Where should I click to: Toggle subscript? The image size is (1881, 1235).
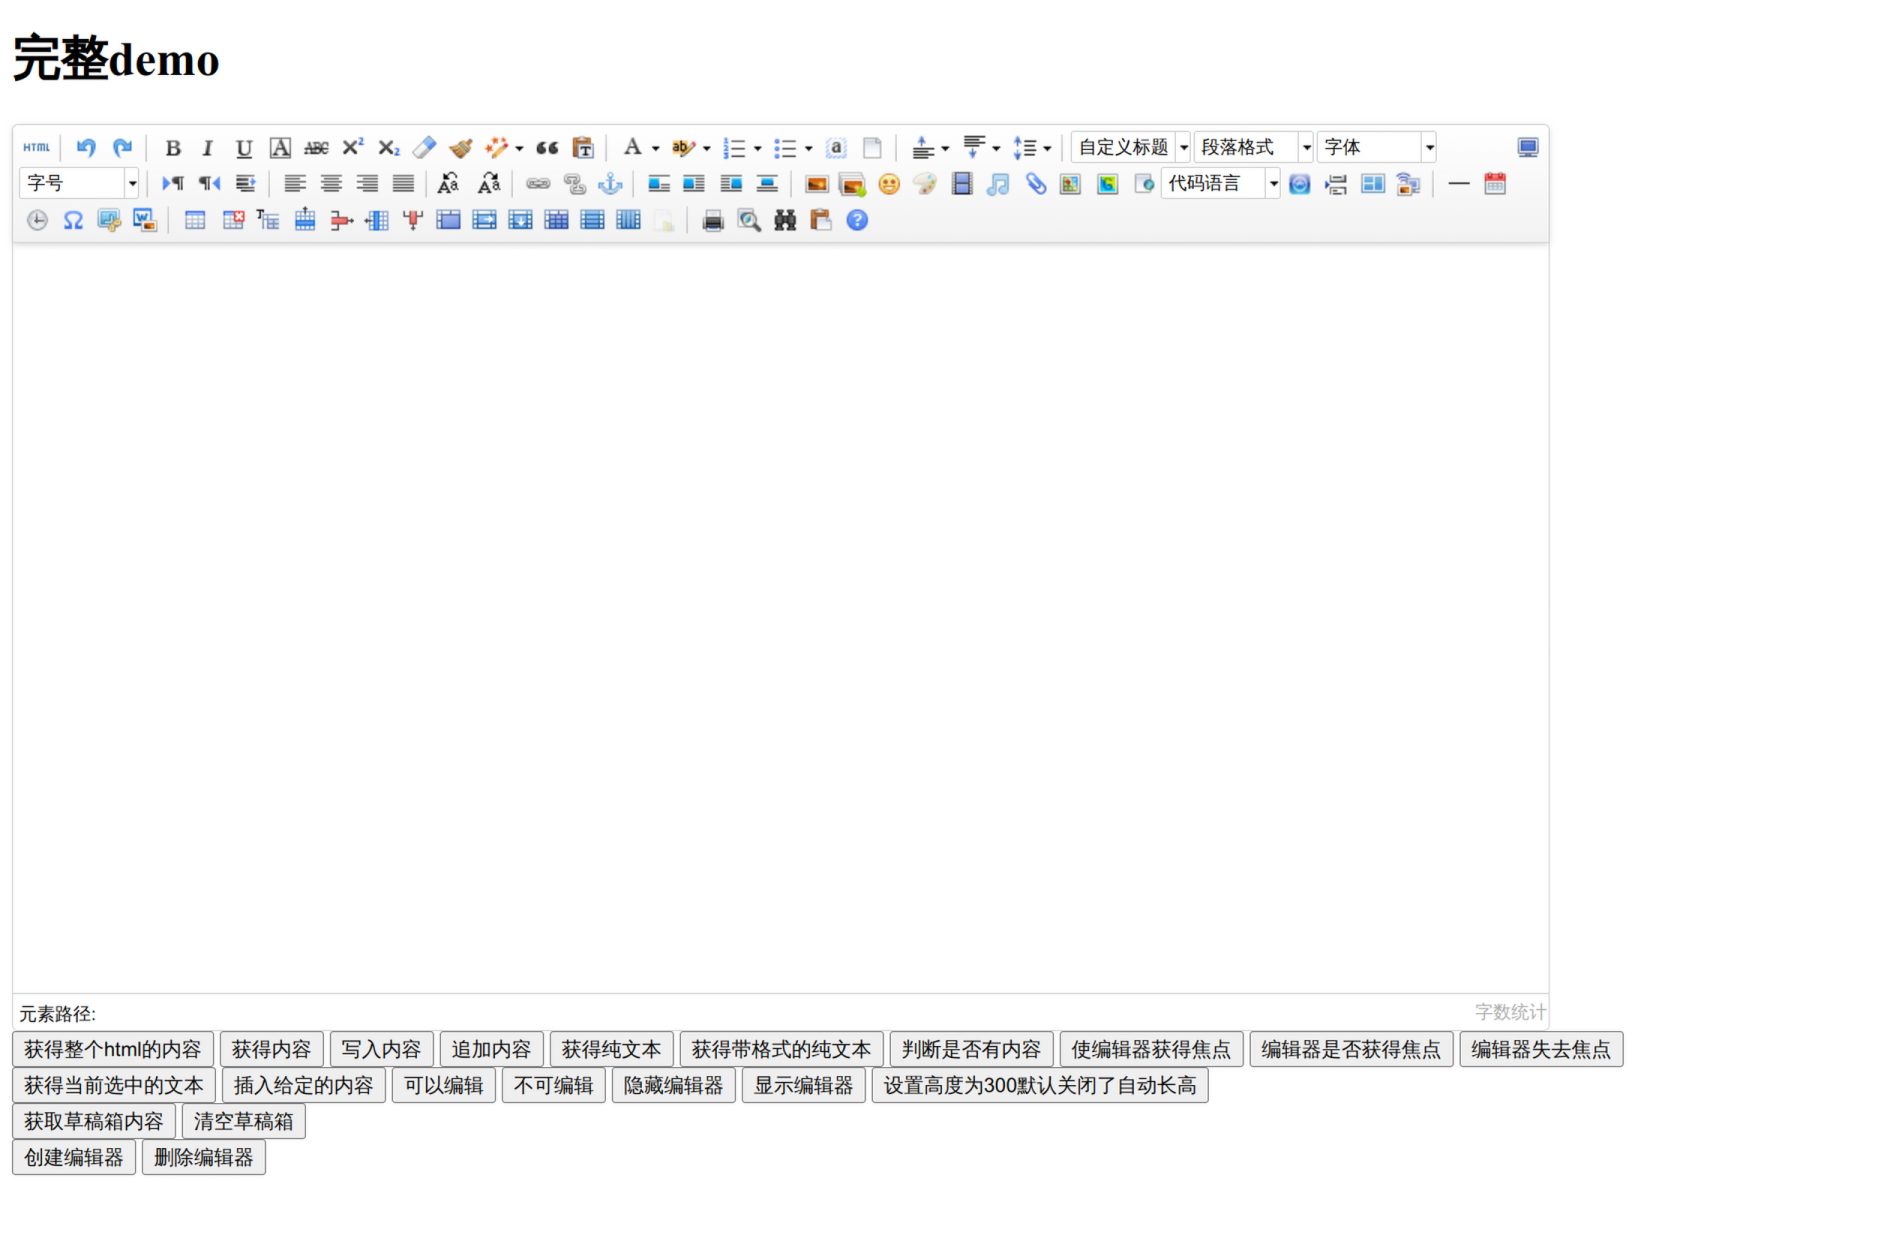(x=388, y=148)
